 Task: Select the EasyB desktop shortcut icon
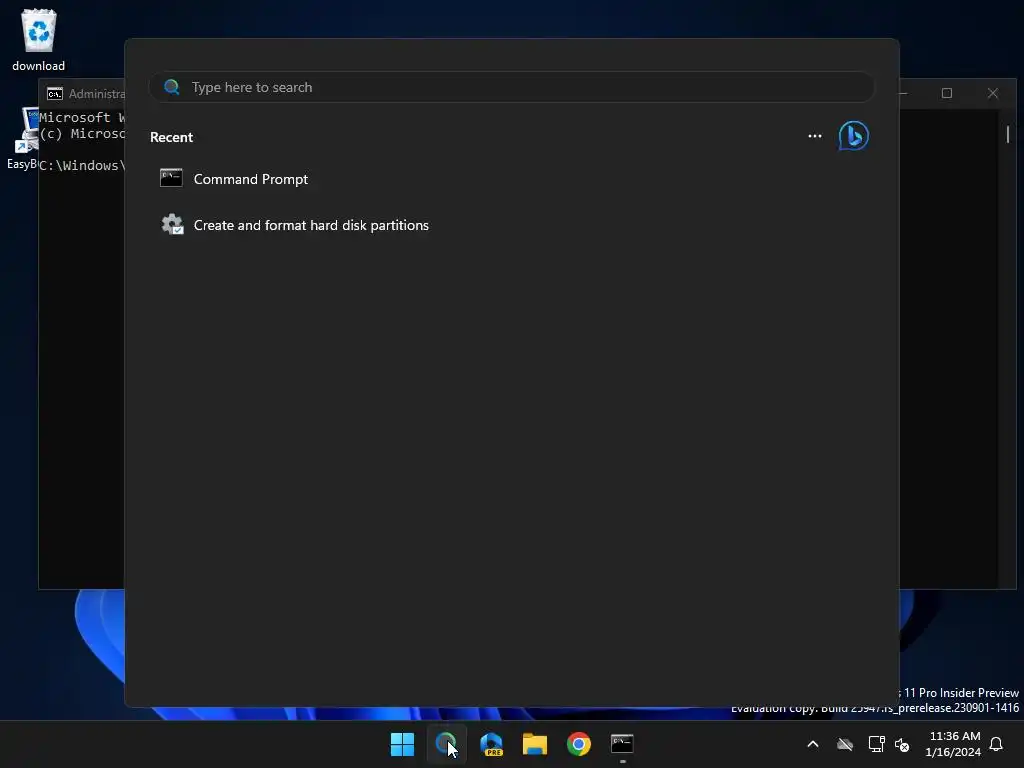(x=22, y=138)
